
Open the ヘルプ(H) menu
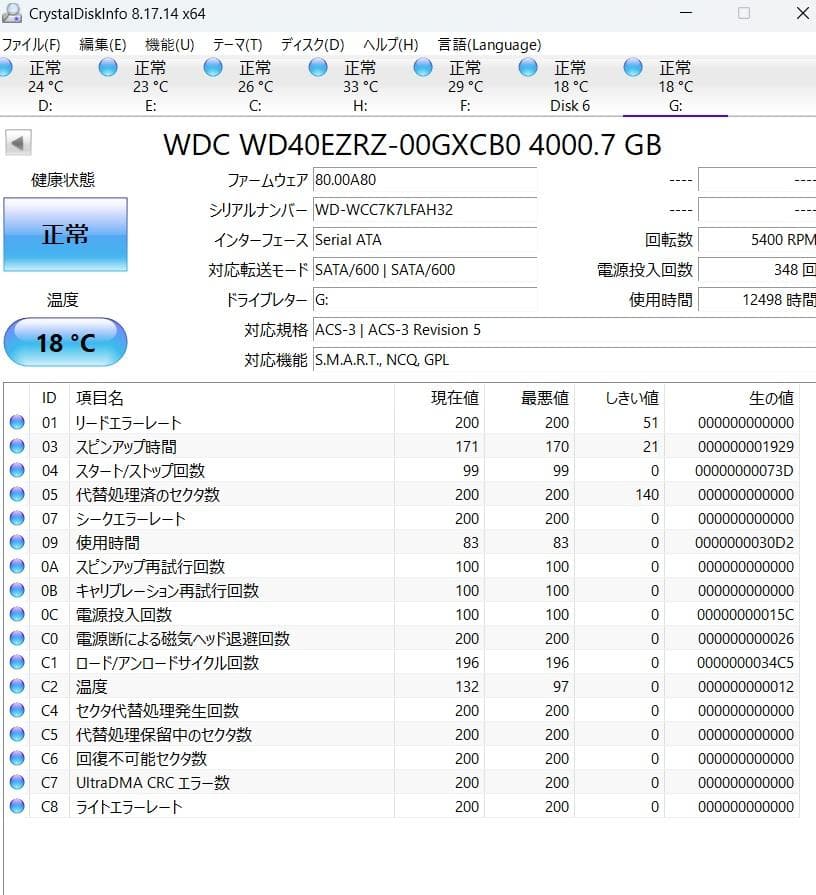[391, 45]
